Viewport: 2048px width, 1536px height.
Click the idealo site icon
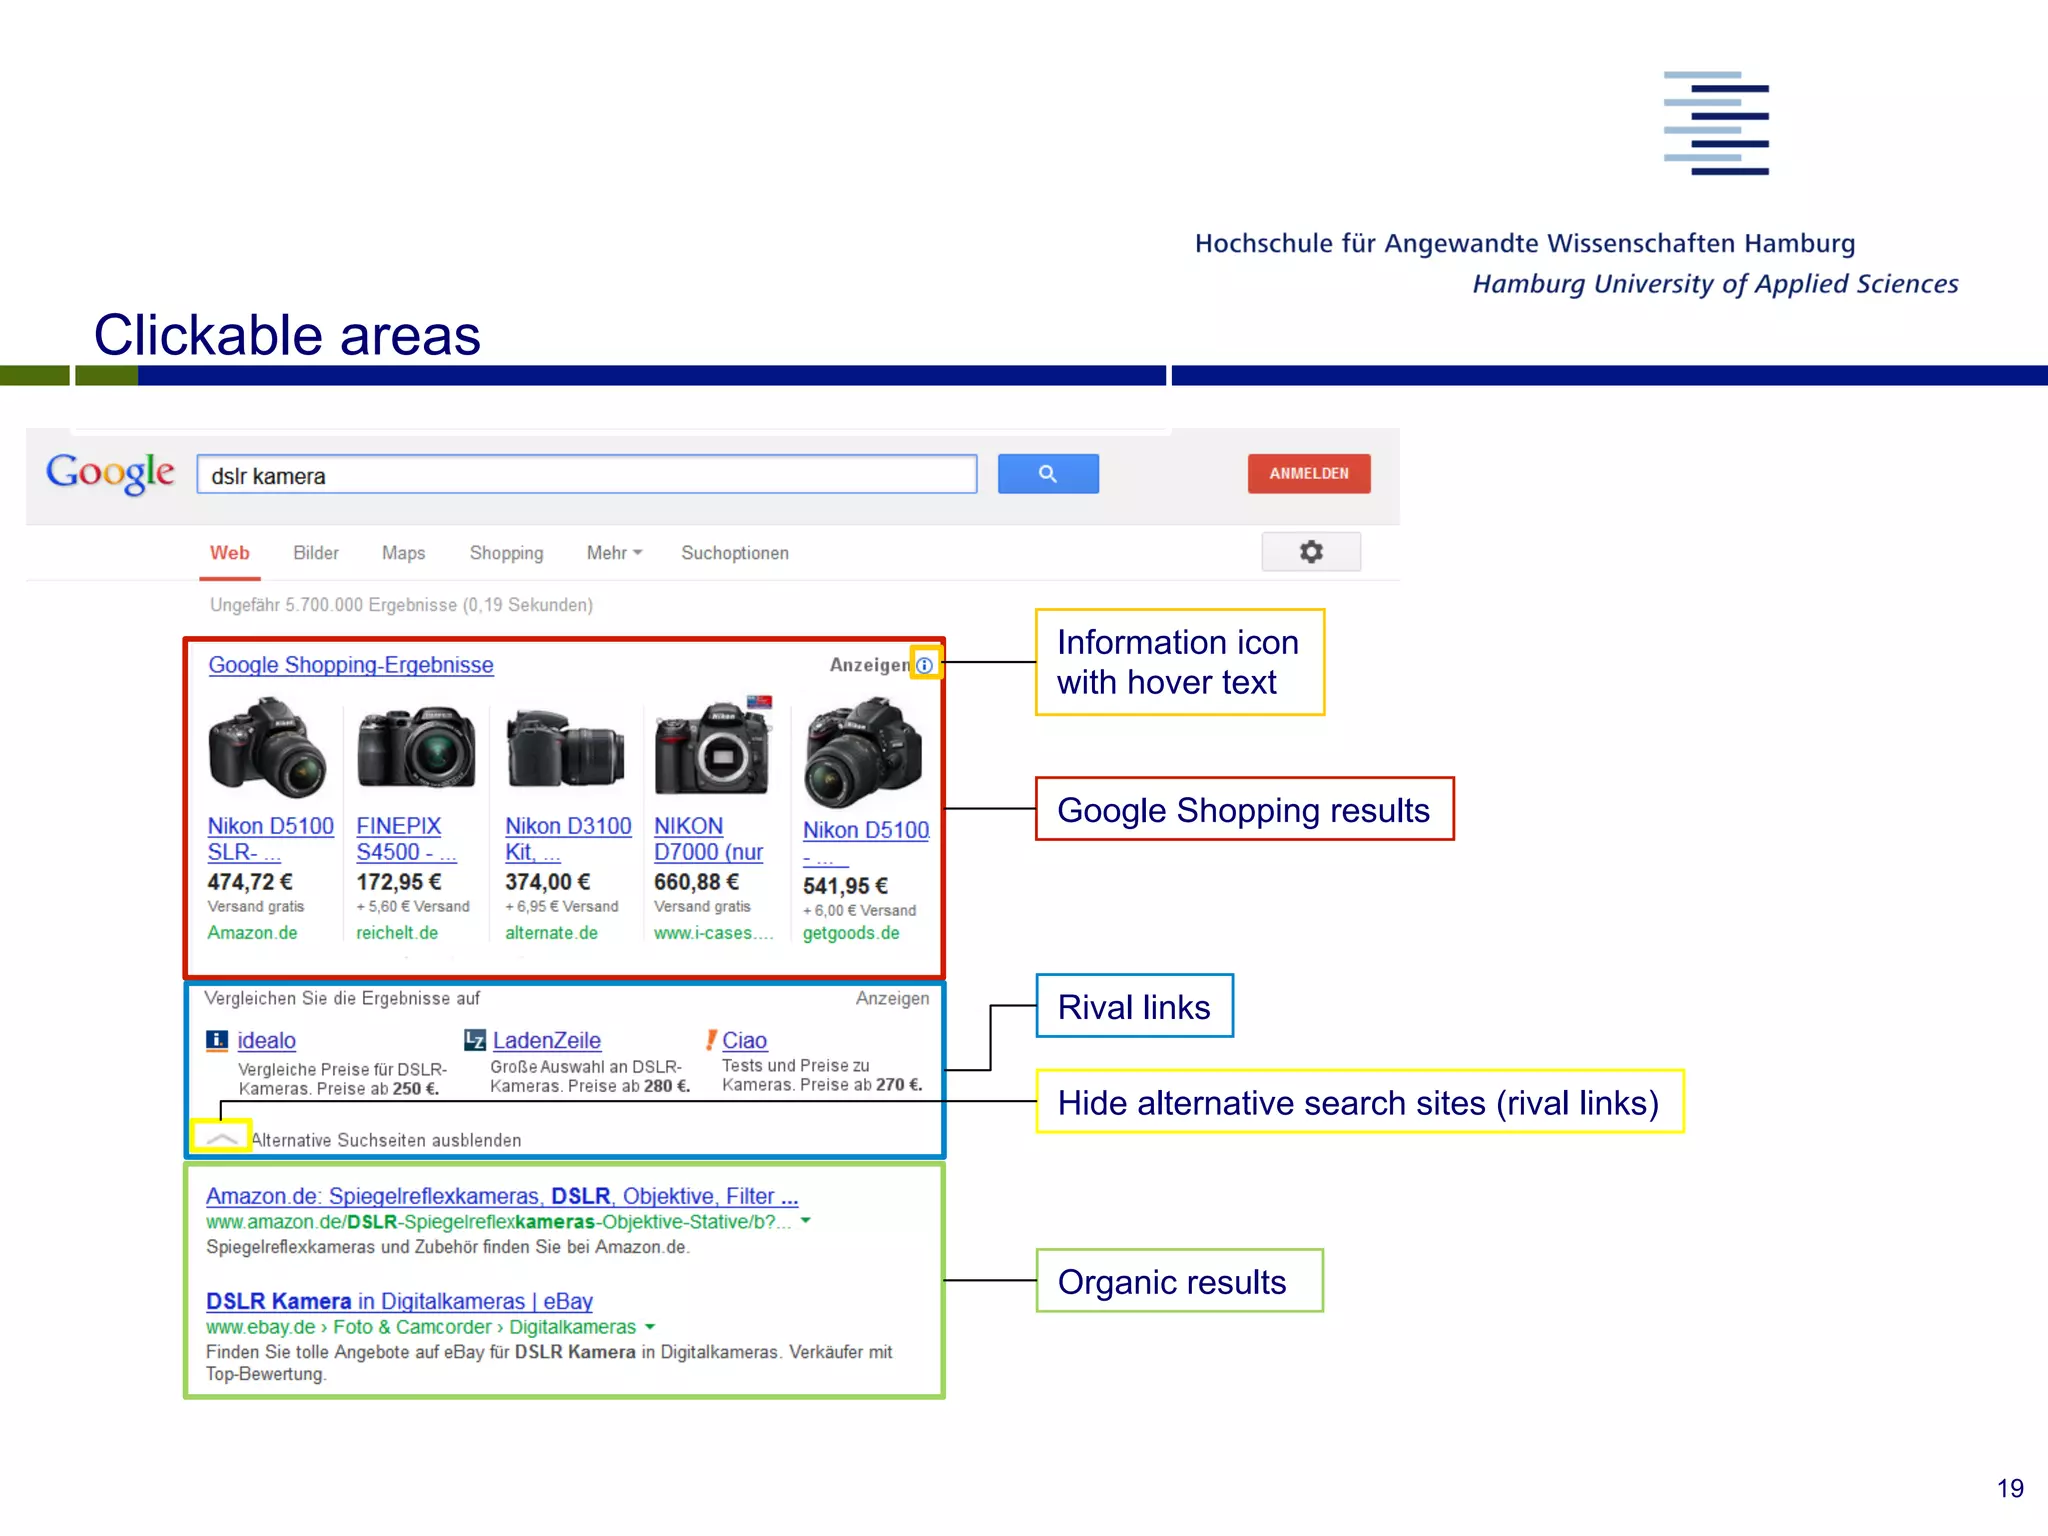click(x=217, y=1041)
